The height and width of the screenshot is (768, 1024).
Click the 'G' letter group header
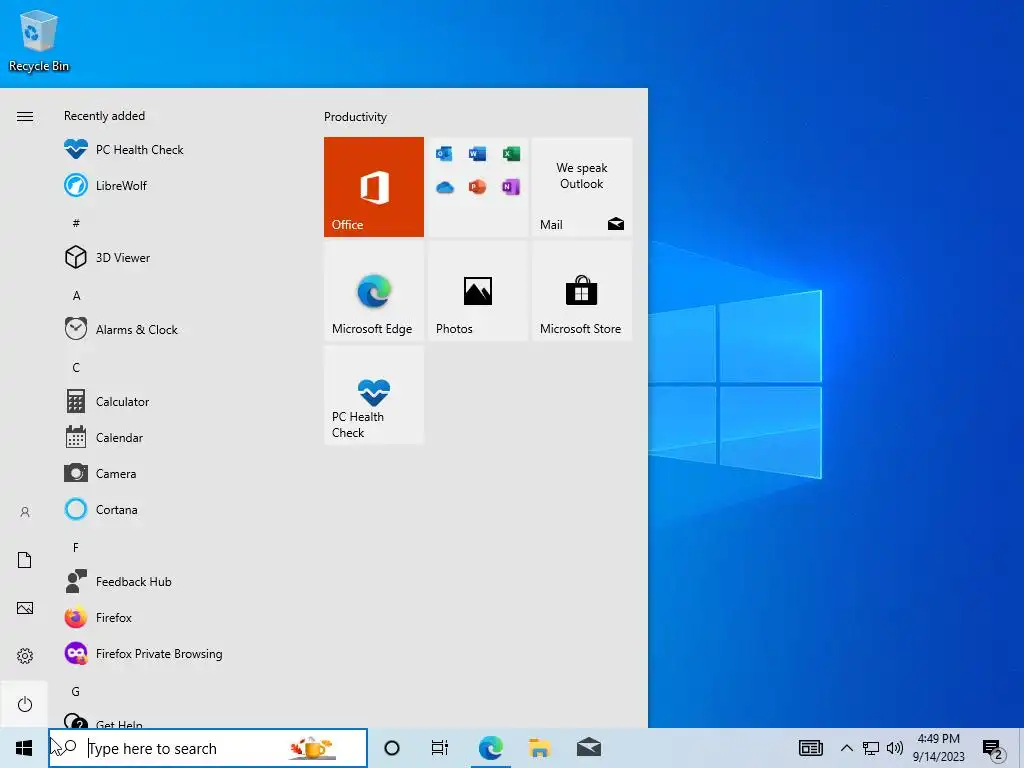pos(76,691)
